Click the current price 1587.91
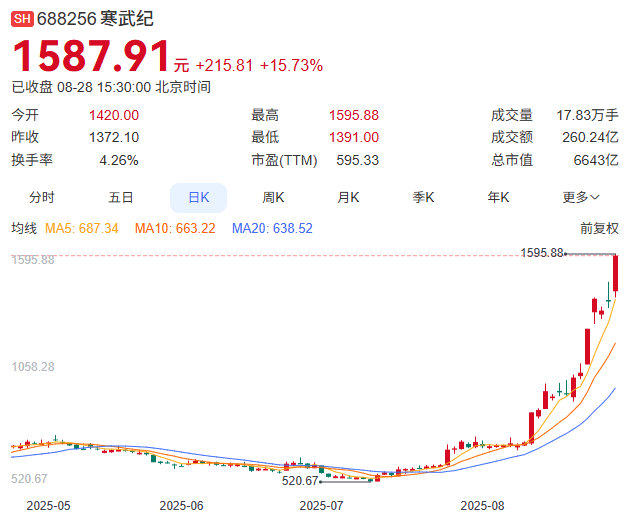The width and height of the screenshot is (629, 523). [91, 56]
